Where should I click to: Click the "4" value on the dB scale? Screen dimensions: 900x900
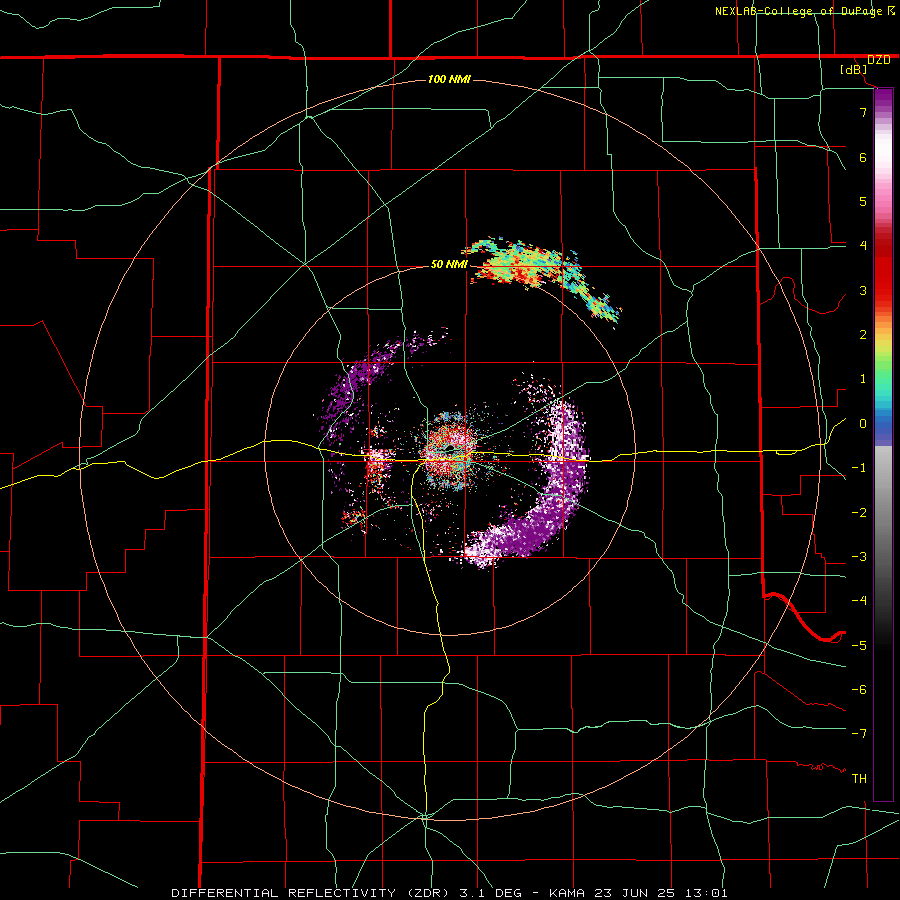coord(863,246)
